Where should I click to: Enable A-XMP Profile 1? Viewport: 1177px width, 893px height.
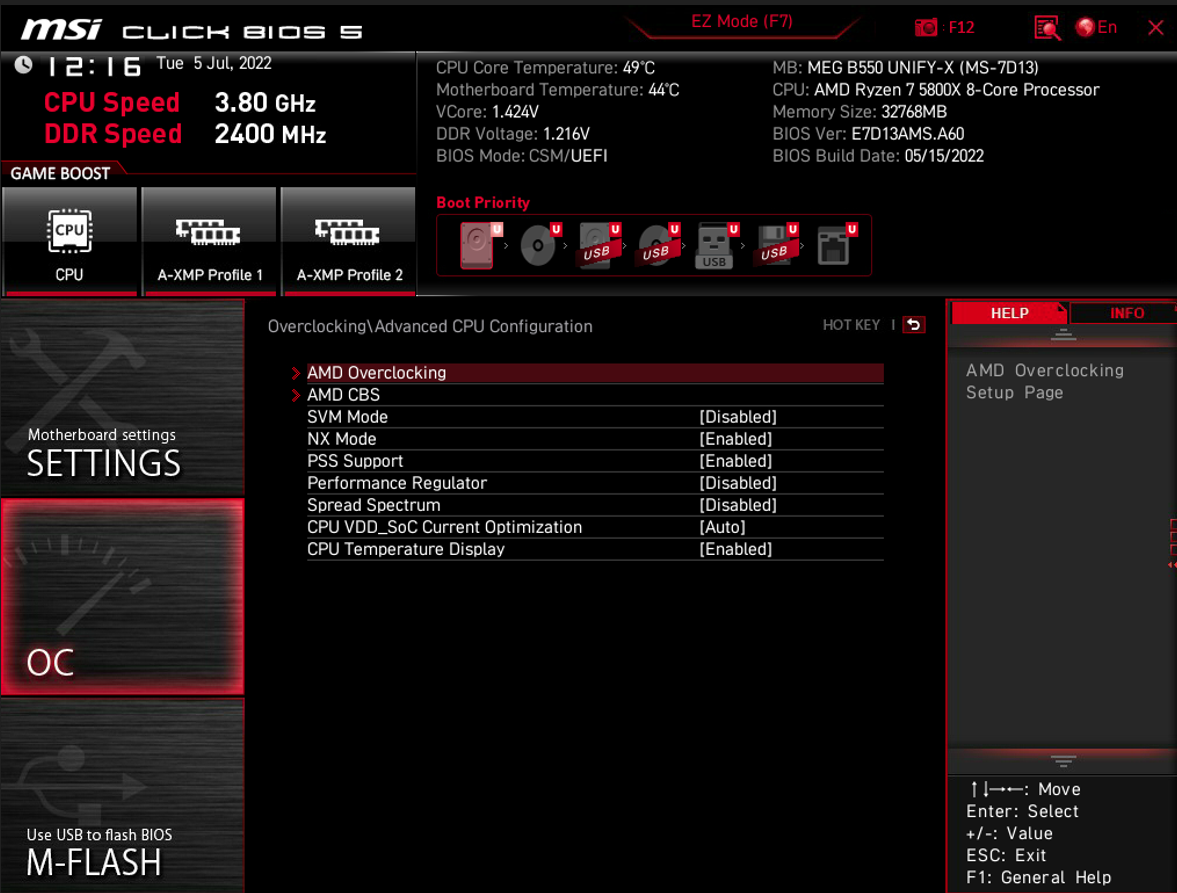coord(209,242)
